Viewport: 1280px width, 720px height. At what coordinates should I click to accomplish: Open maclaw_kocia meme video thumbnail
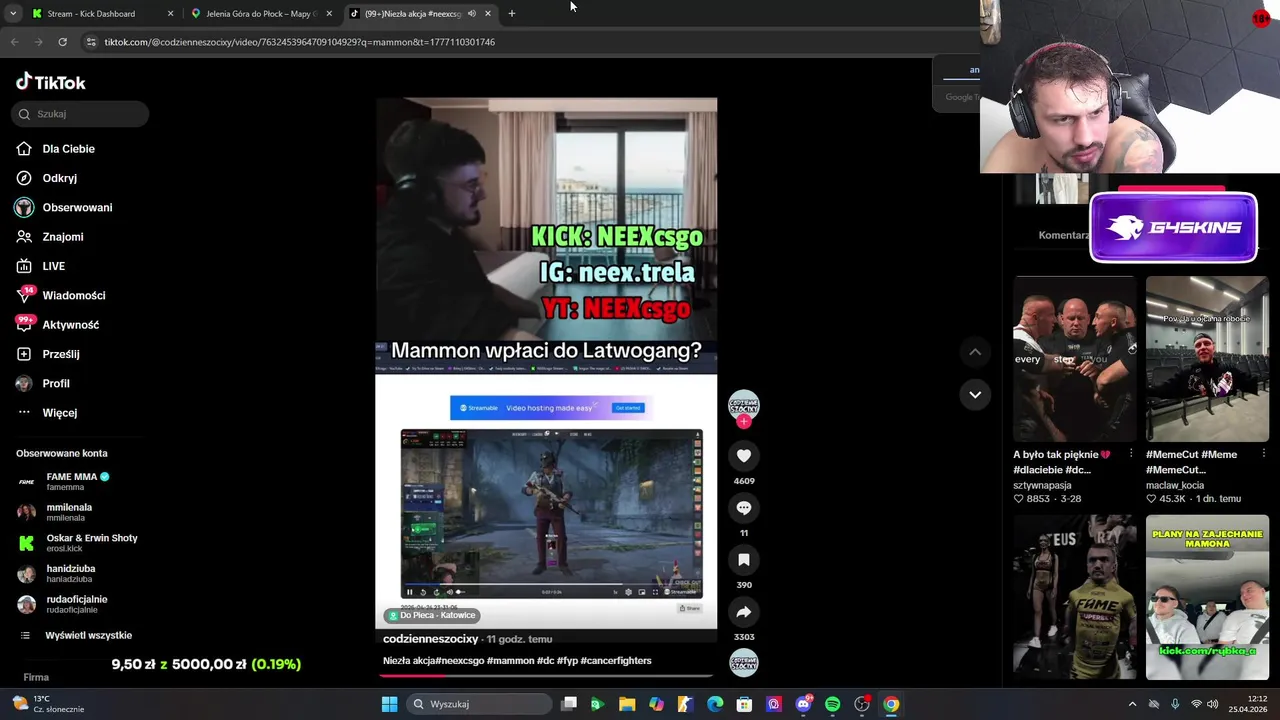(x=1207, y=359)
